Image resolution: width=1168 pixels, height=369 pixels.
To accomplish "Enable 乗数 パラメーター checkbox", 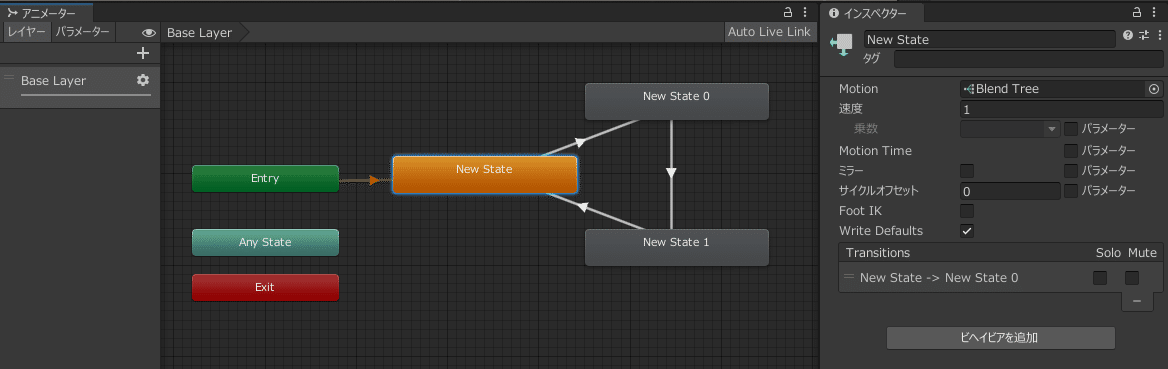I will (x=1071, y=130).
